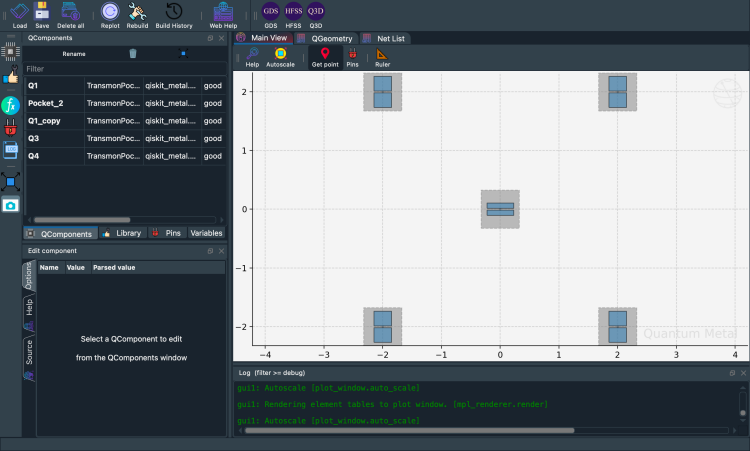The height and width of the screenshot is (451, 750).
Task: Click the center qubit in the plot
Action: pyautogui.click(x=500, y=209)
